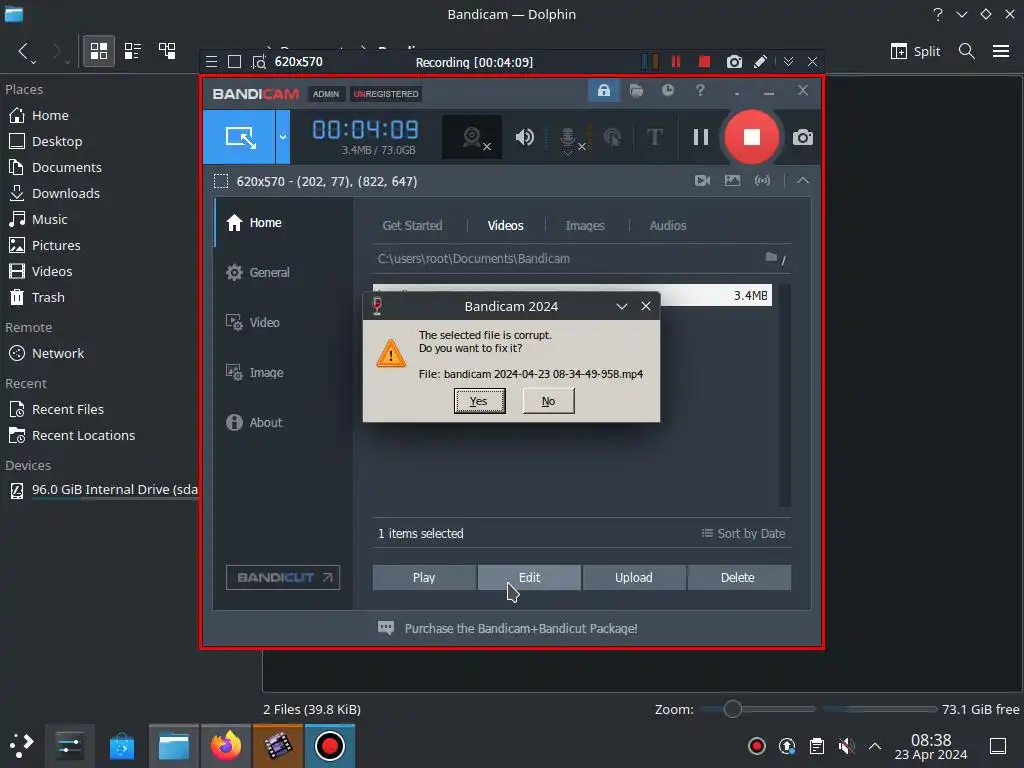The image size is (1024, 768).
Task: Click the Bandicam lock-on-top icon
Action: click(x=603, y=91)
